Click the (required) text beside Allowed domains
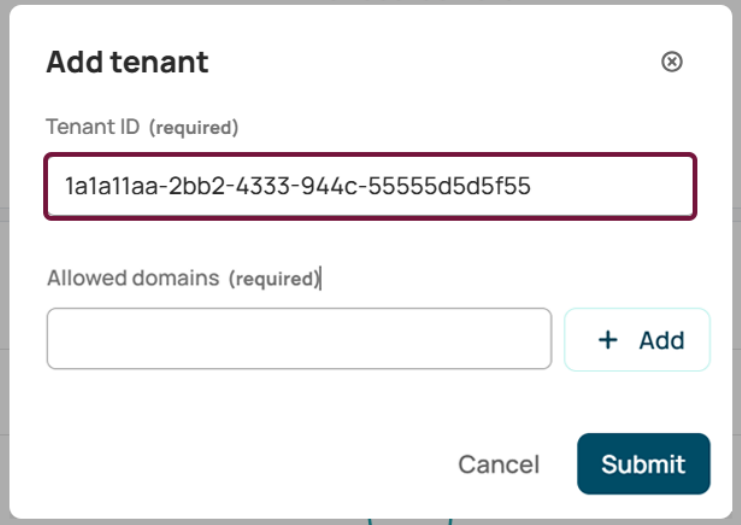The image size is (741, 525). [x=274, y=279]
